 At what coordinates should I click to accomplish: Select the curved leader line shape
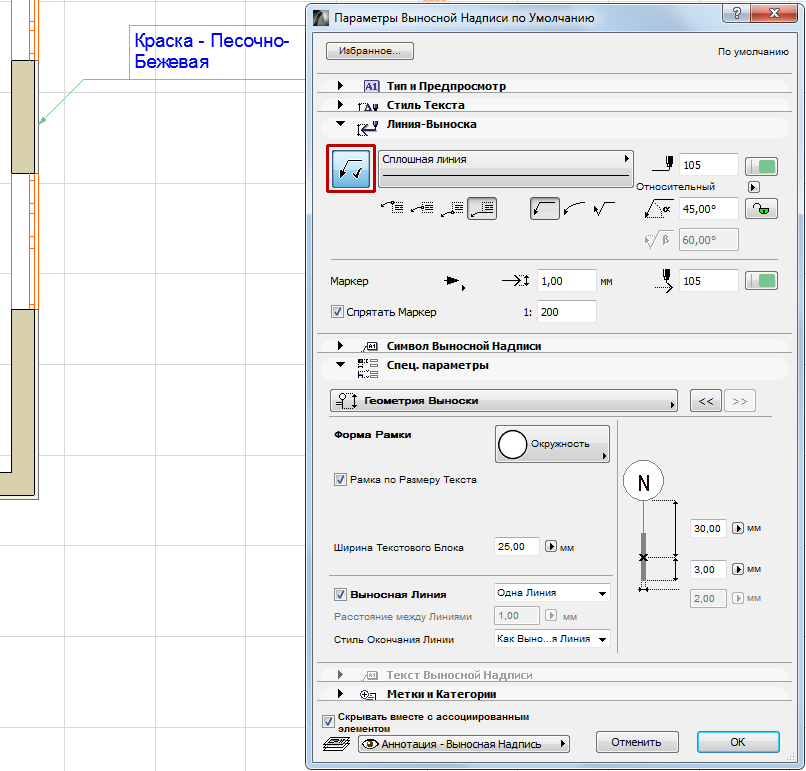pyautogui.click(x=574, y=208)
